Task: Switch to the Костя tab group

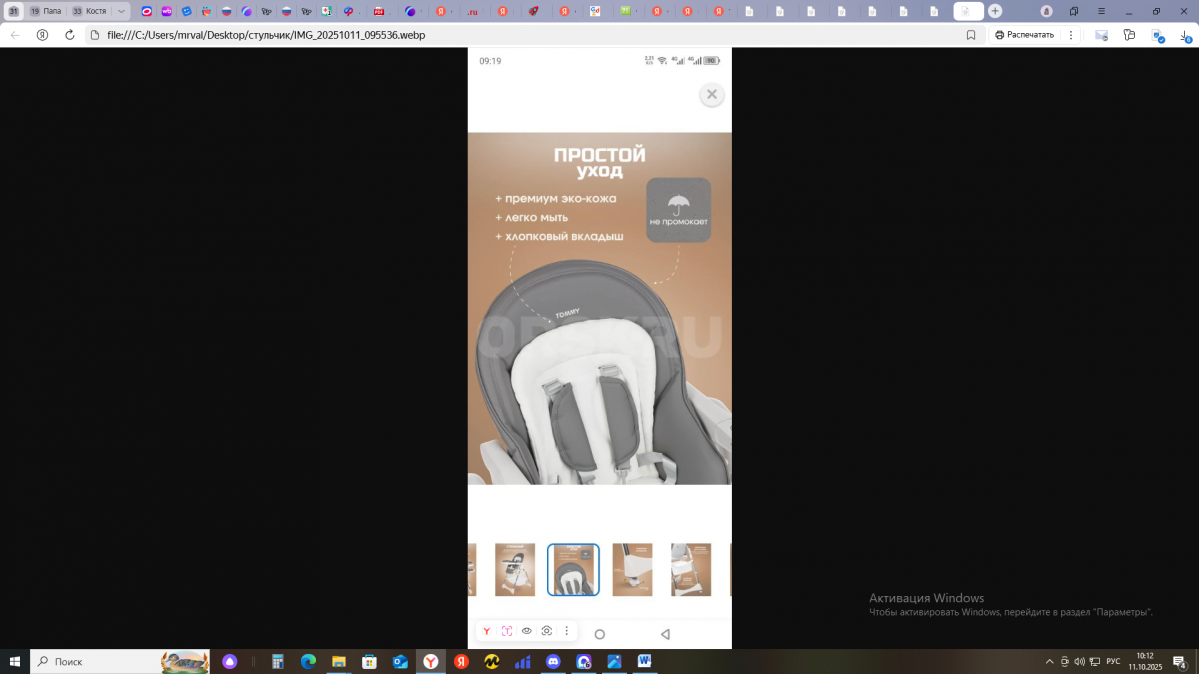Action: click(90, 11)
